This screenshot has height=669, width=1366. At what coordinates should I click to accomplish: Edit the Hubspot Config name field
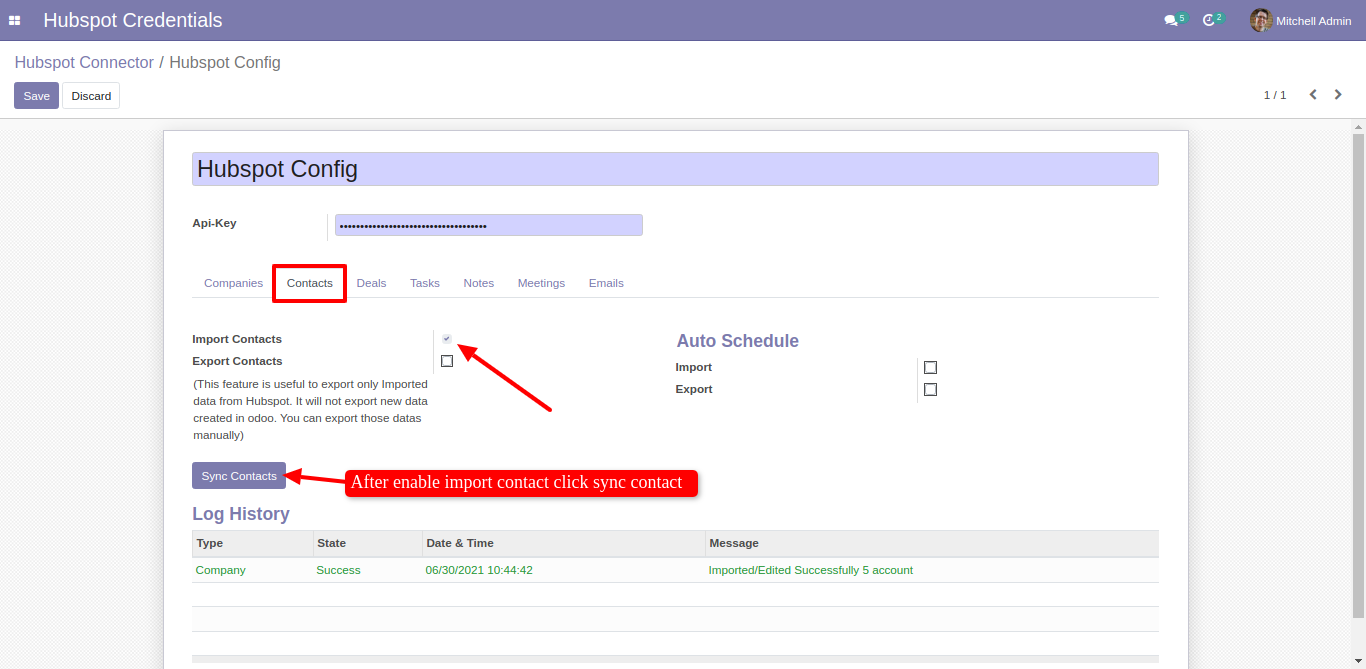[x=675, y=169]
